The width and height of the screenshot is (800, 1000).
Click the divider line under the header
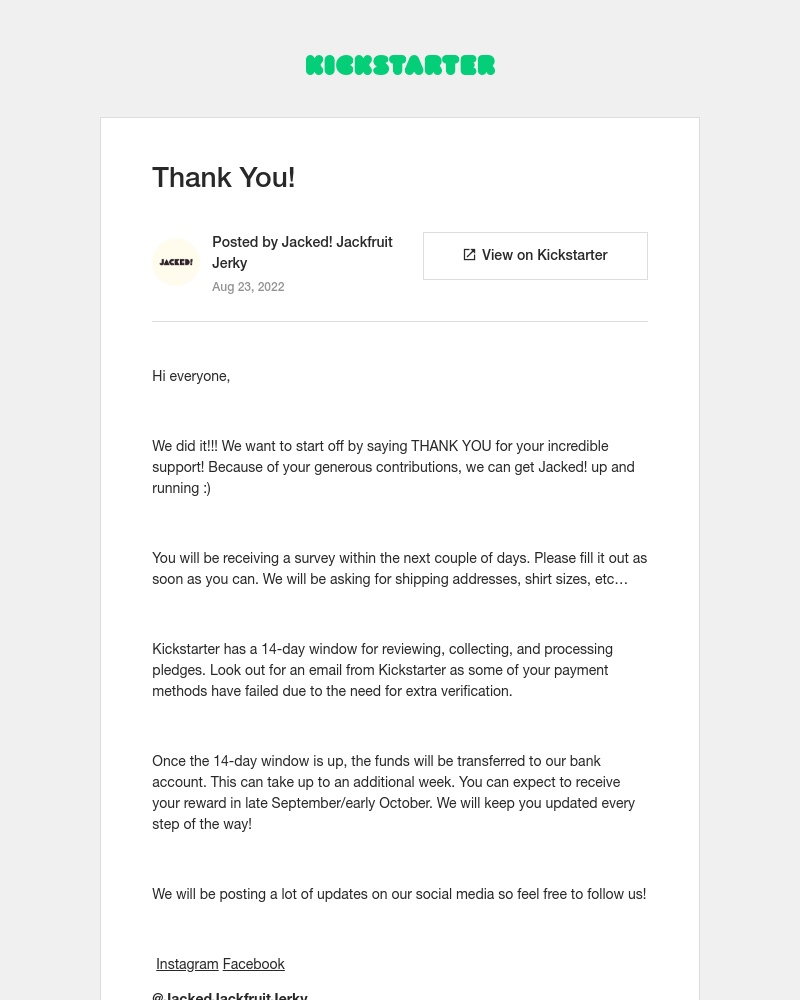coord(400,321)
